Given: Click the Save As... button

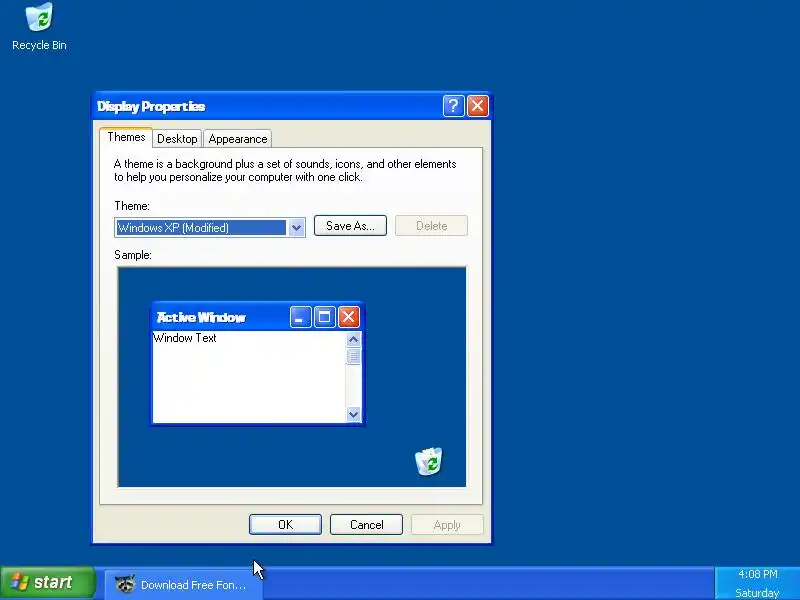Looking at the screenshot, I should [x=350, y=226].
